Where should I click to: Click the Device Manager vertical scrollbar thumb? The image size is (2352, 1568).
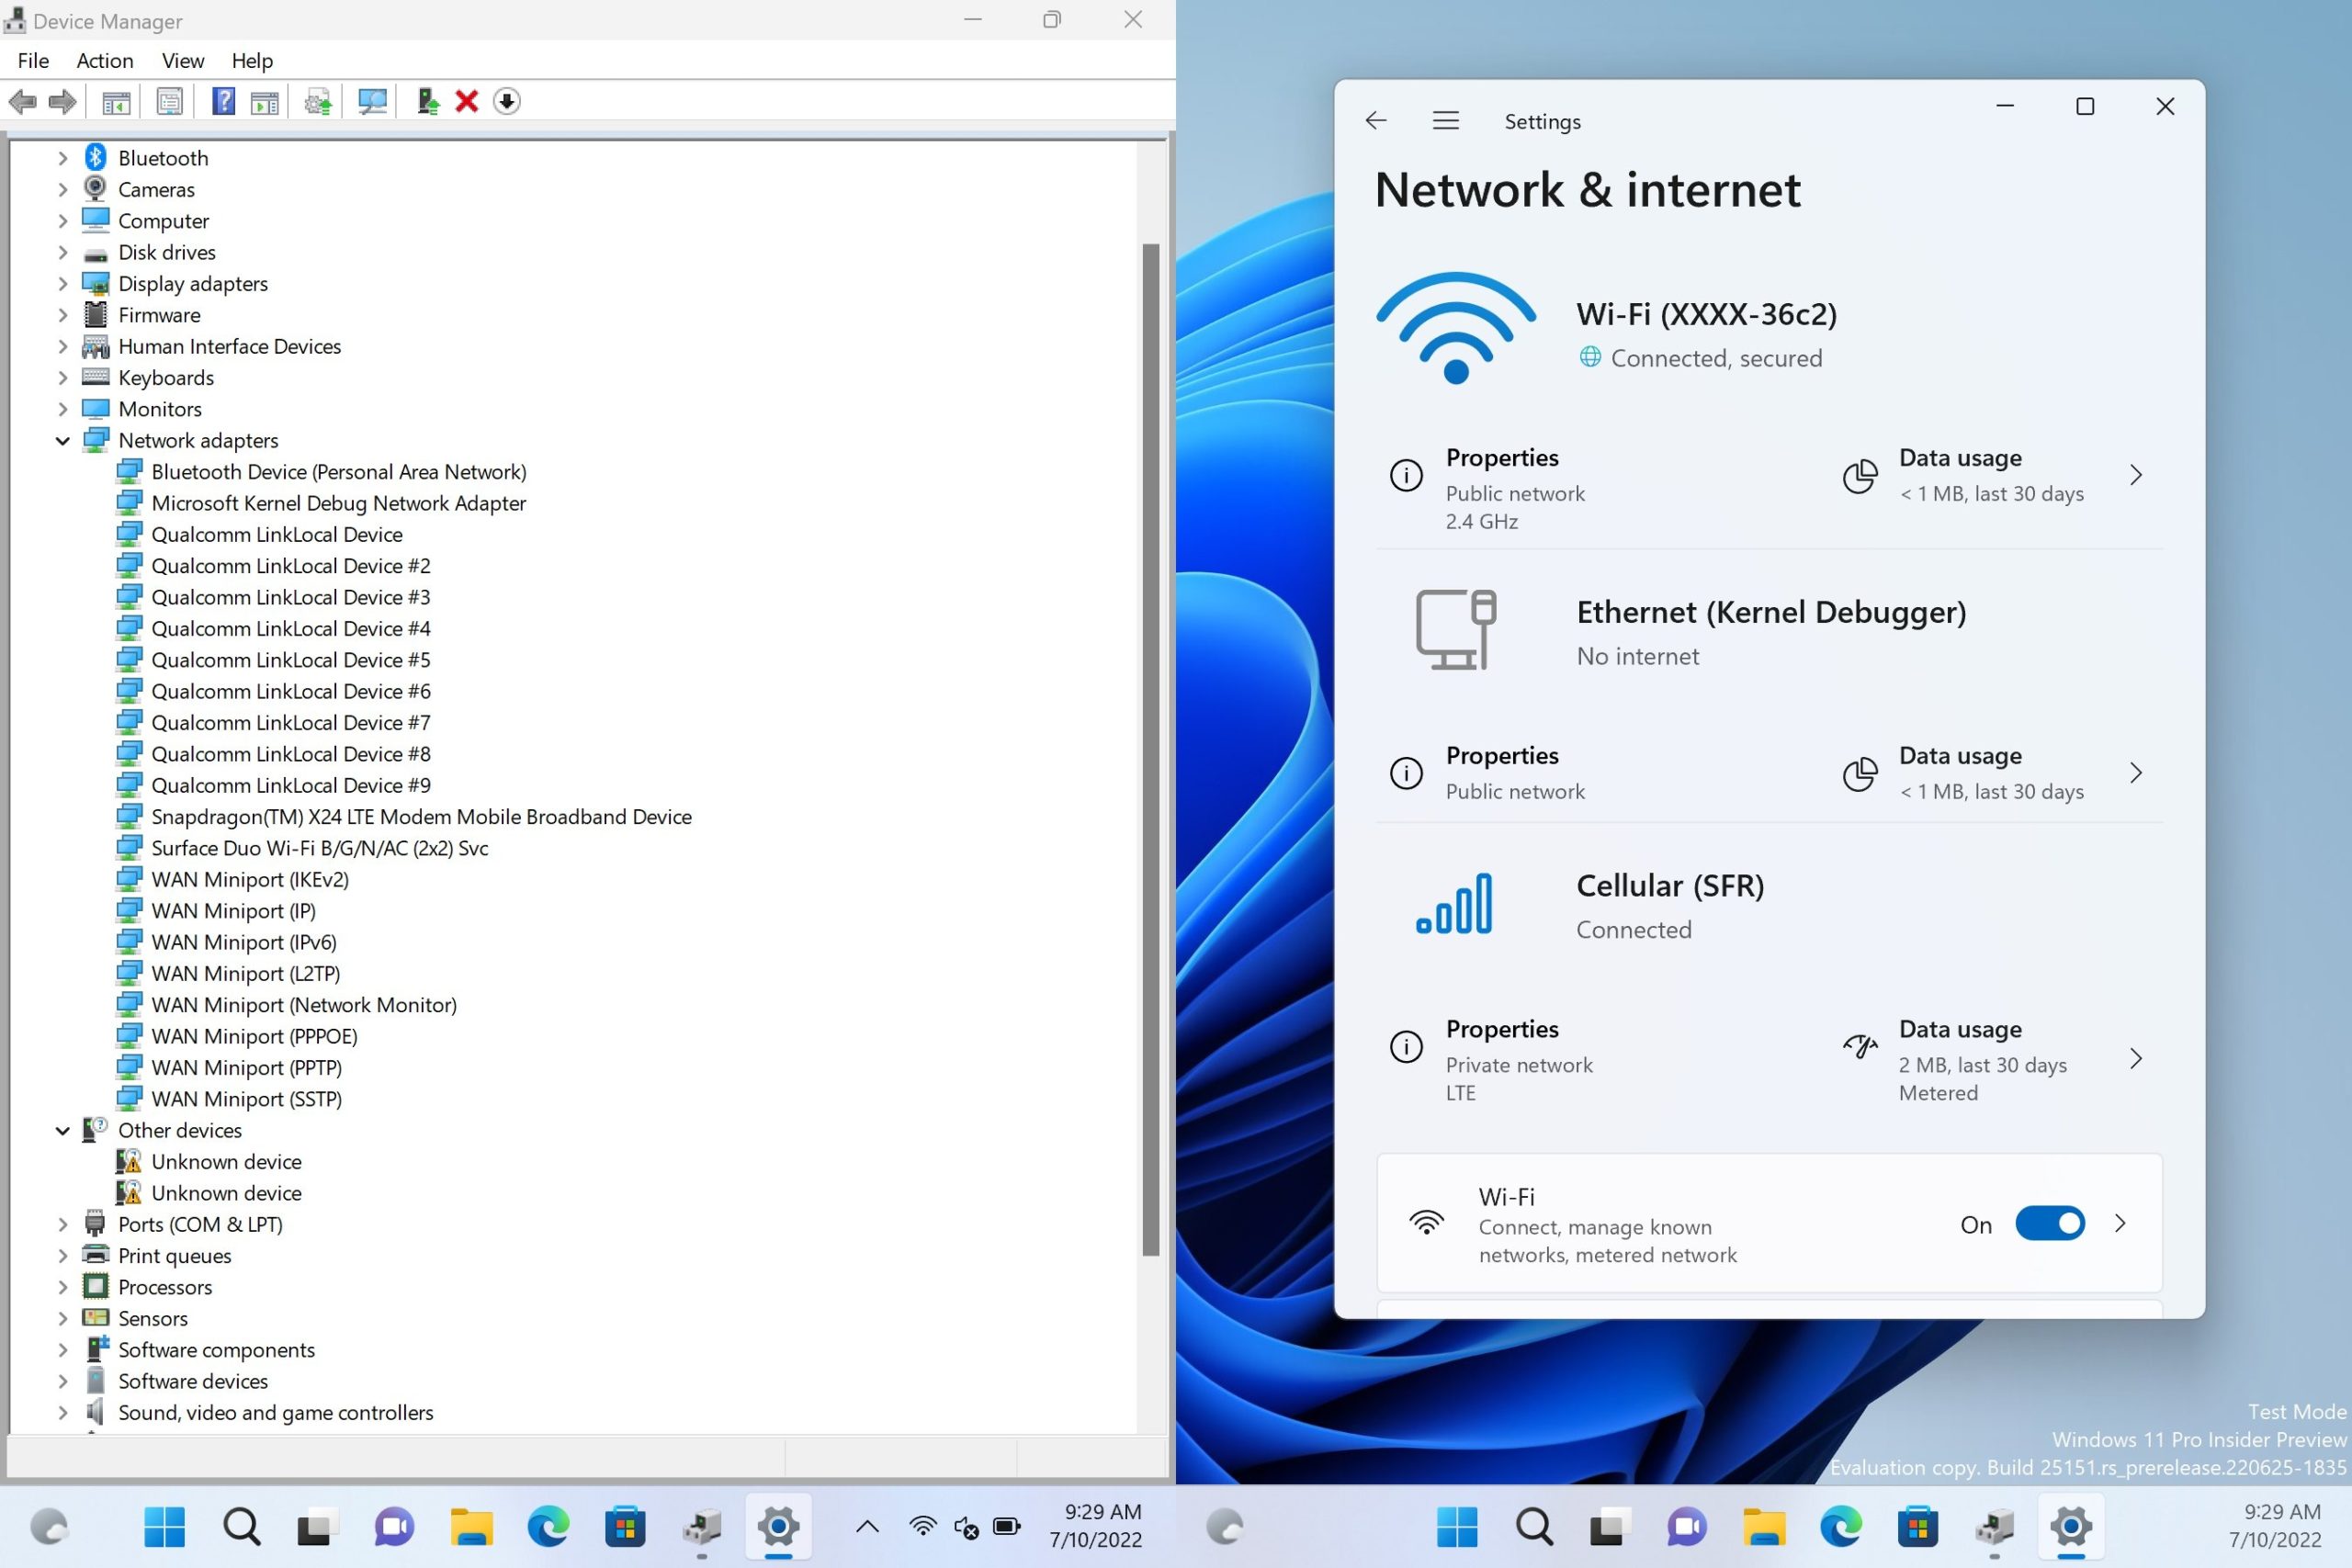pyautogui.click(x=1151, y=749)
